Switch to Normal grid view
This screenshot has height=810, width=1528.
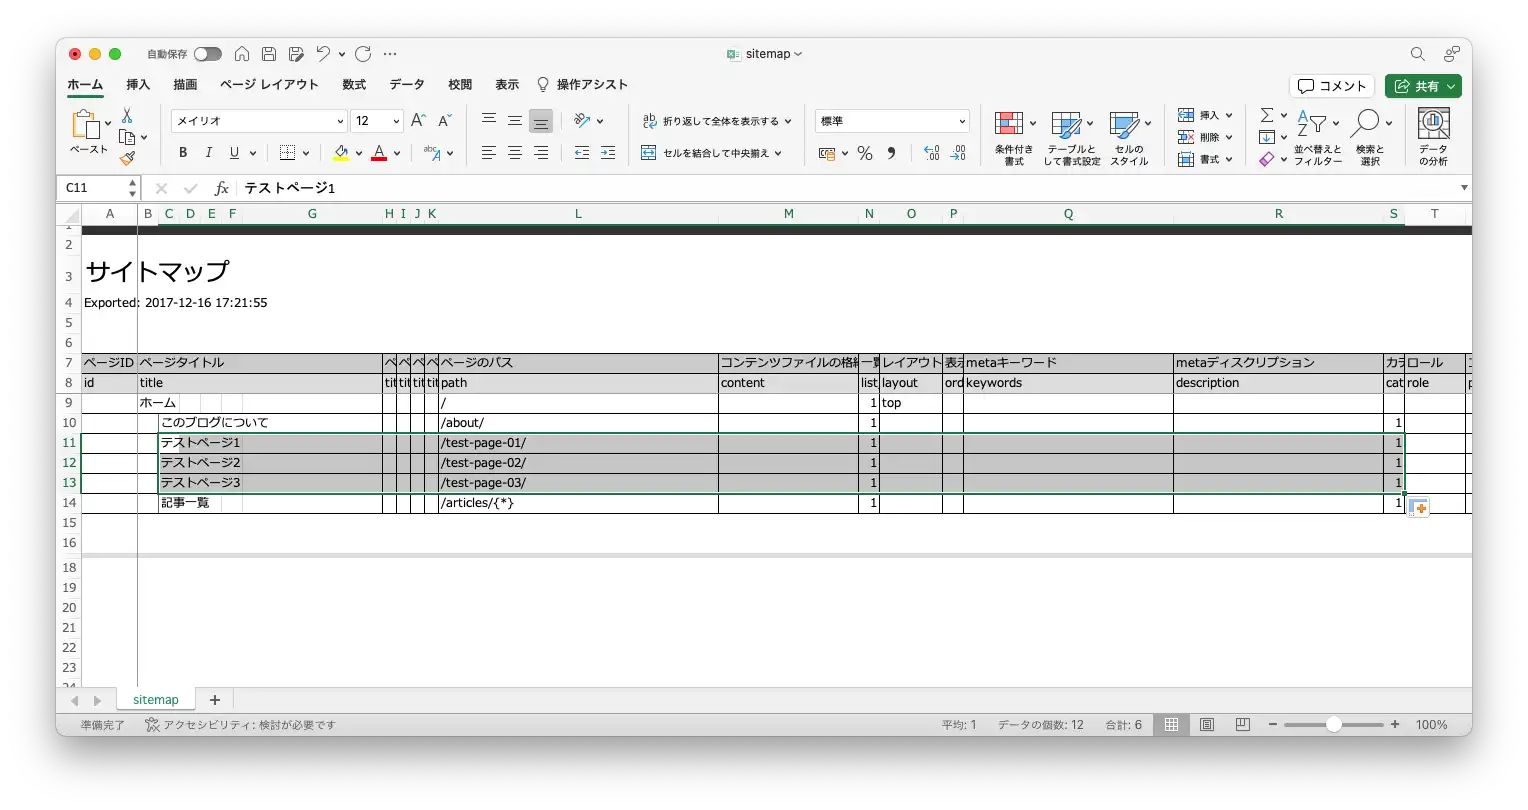point(1171,724)
